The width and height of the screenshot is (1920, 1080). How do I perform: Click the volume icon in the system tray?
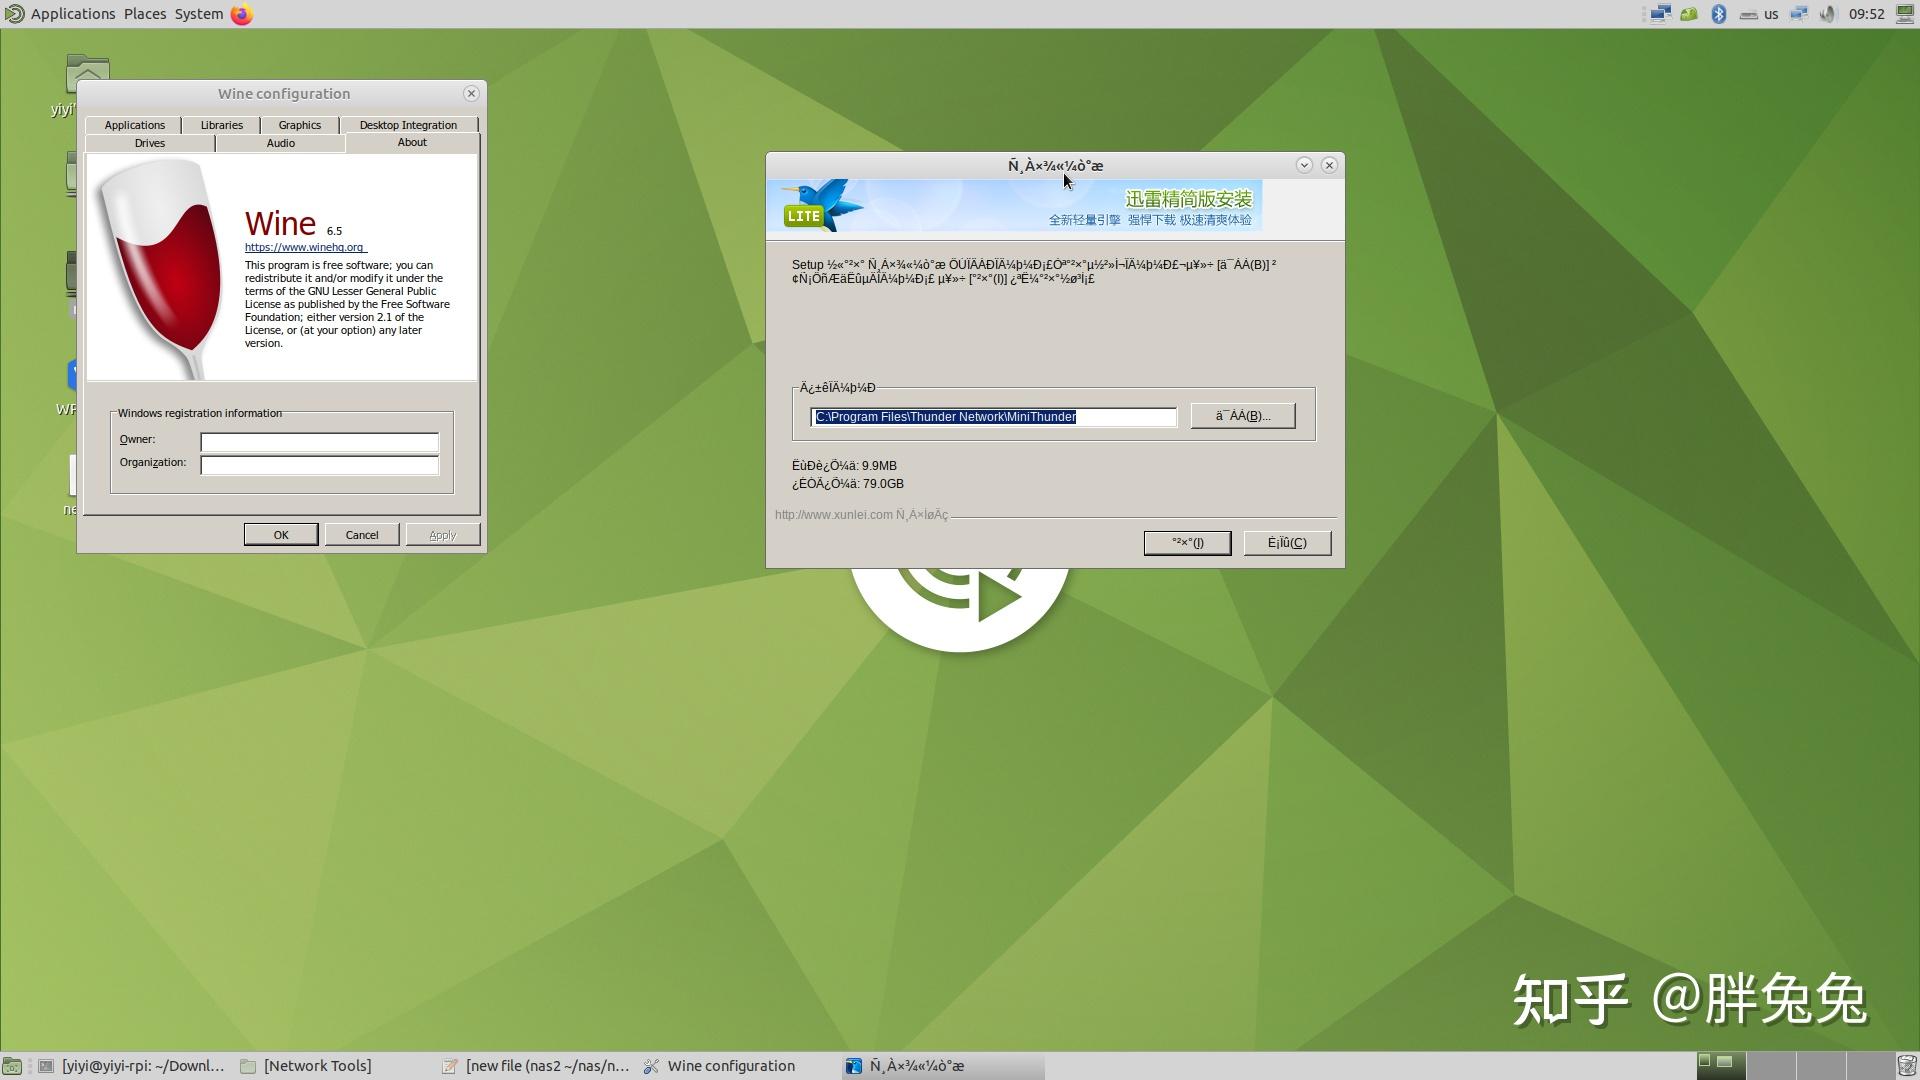pyautogui.click(x=1828, y=14)
